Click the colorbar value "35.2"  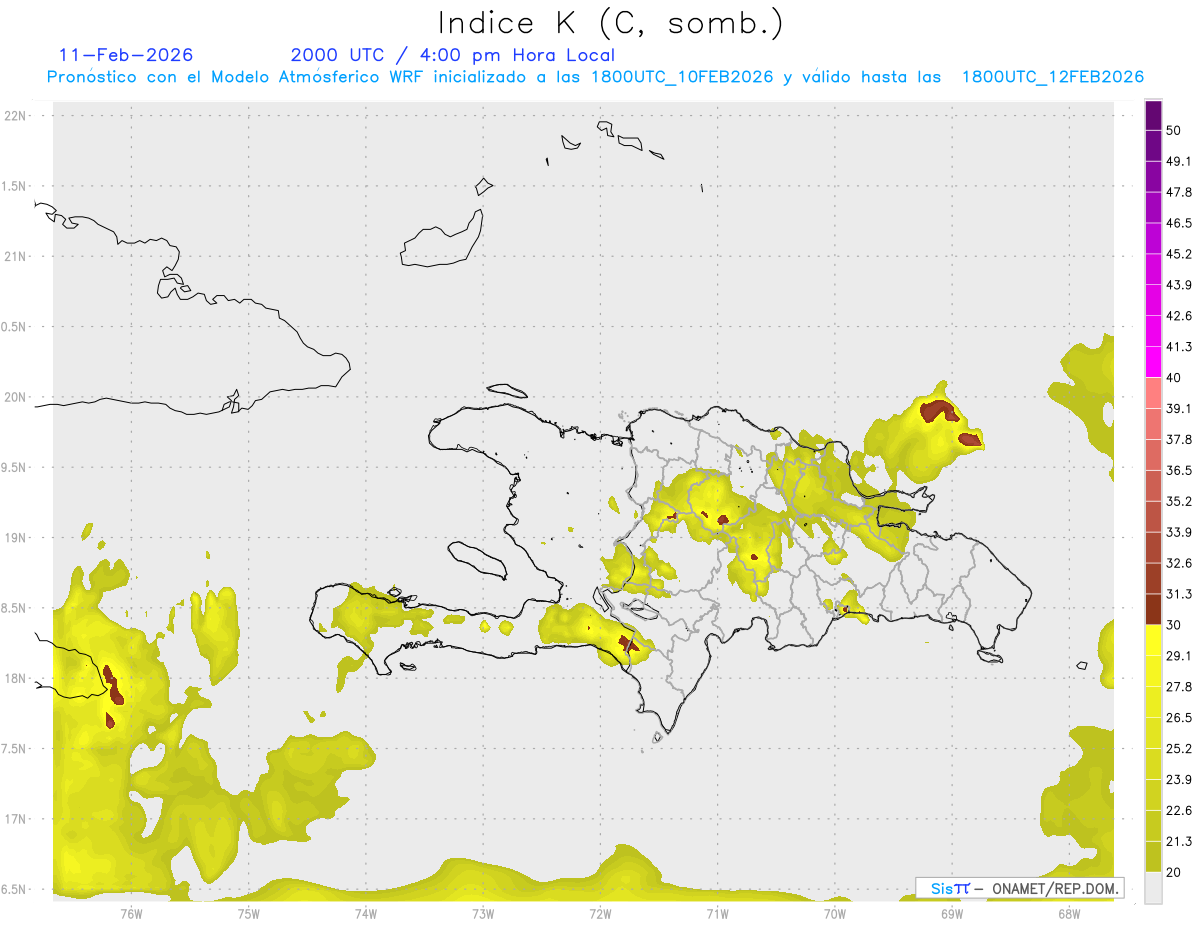(x=1179, y=501)
